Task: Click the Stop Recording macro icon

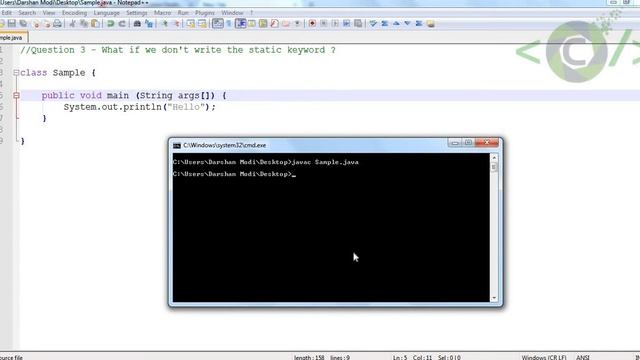Action: coord(324,24)
